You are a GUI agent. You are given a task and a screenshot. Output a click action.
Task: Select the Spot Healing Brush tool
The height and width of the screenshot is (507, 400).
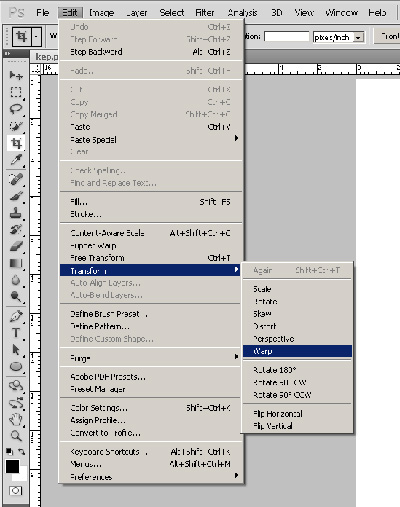point(16,179)
